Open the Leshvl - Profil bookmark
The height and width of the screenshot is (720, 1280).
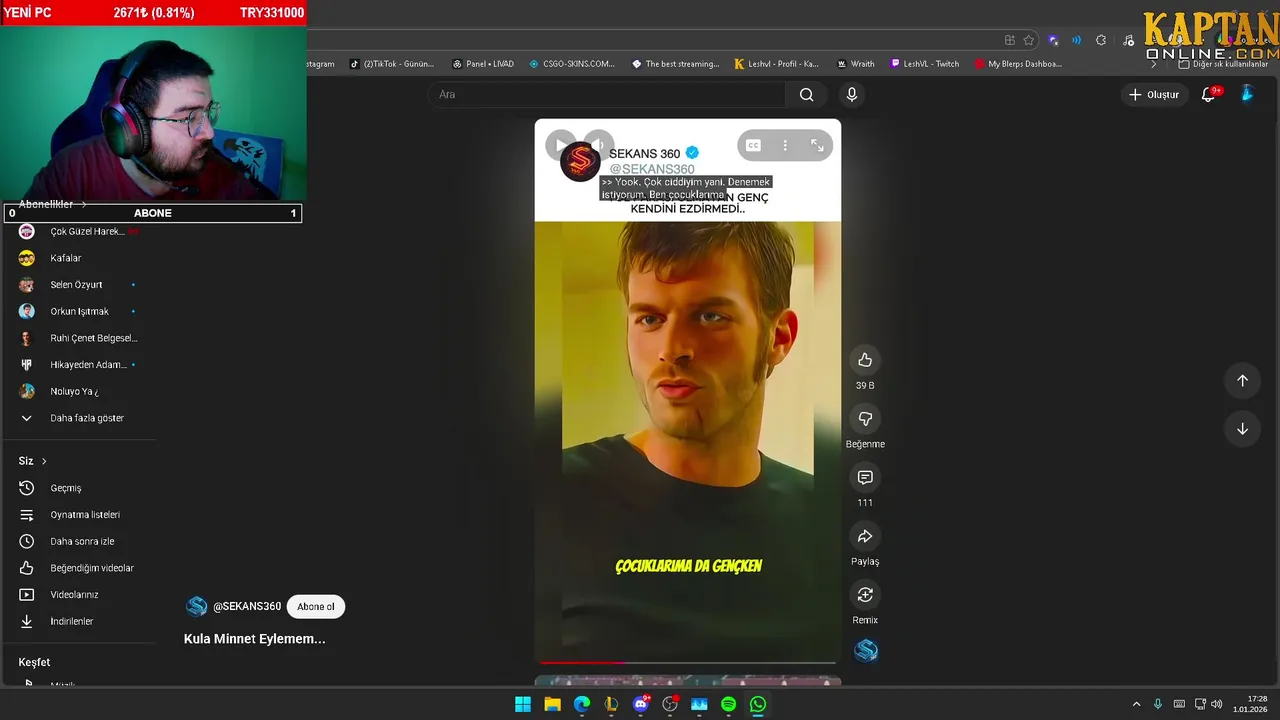tap(777, 64)
